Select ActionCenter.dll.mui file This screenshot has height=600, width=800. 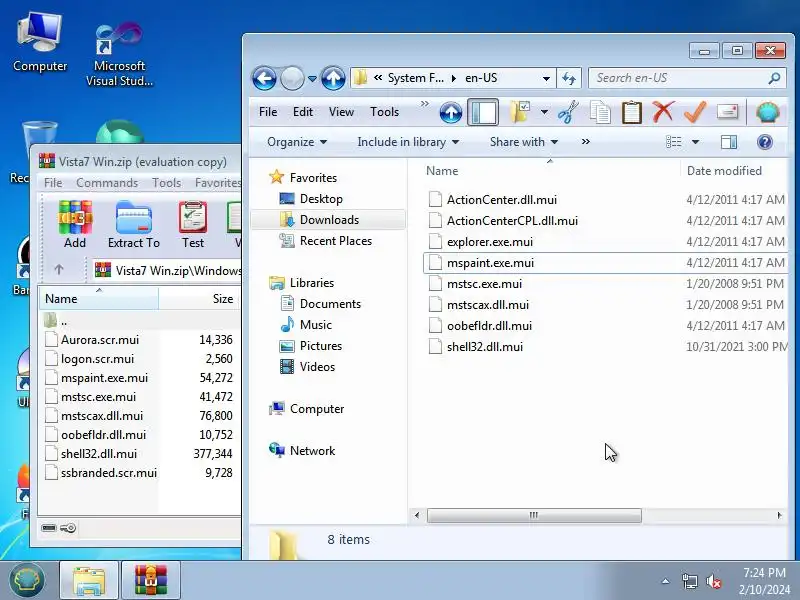[x=502, y=199]
